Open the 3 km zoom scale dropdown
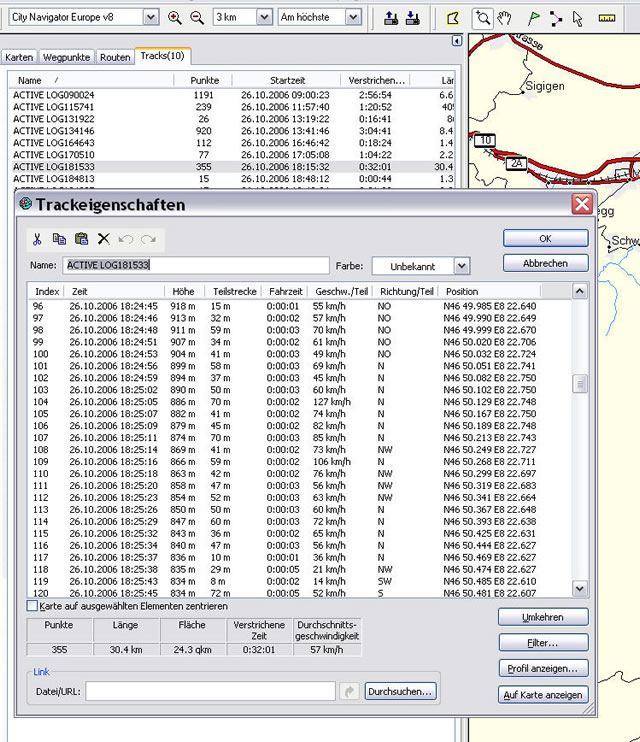The height and width of the screenshot is (742, 640). [x=265, y=18]
